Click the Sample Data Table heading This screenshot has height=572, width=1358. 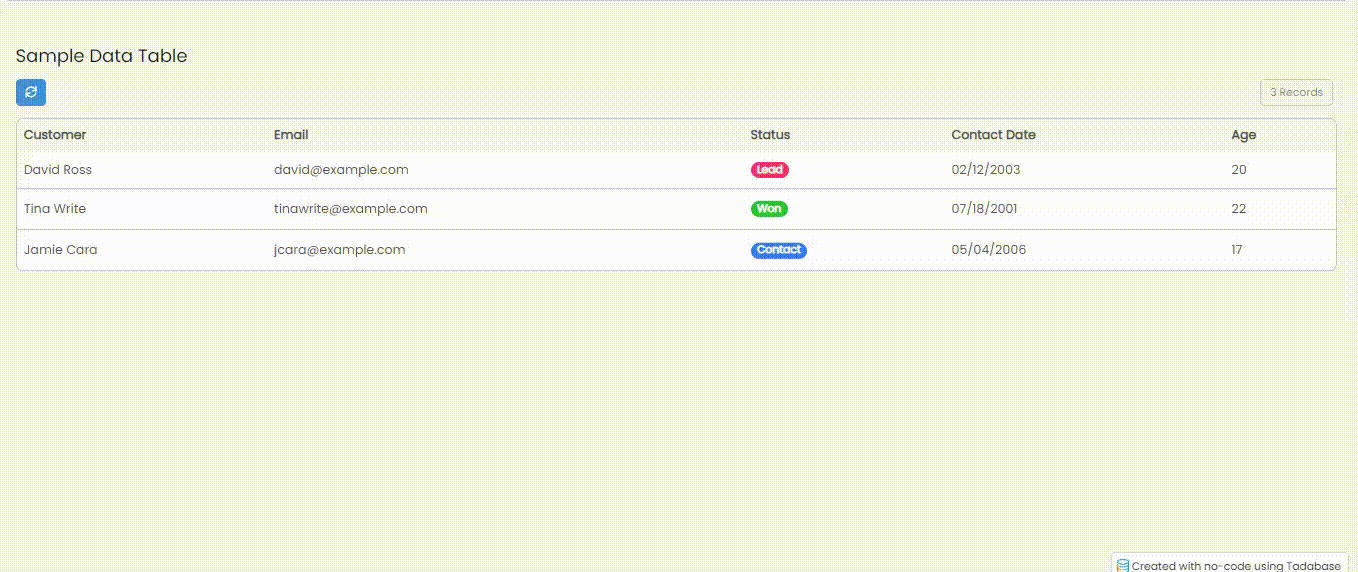pyautogui.click(x=101, y=56)
